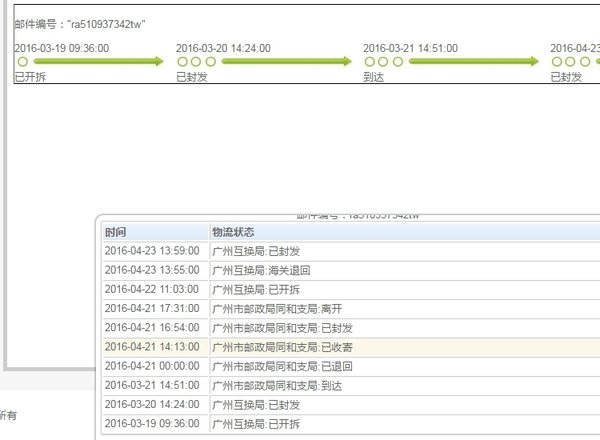Click the mail number "ra510937342tw" label

(x=80, y=24)
